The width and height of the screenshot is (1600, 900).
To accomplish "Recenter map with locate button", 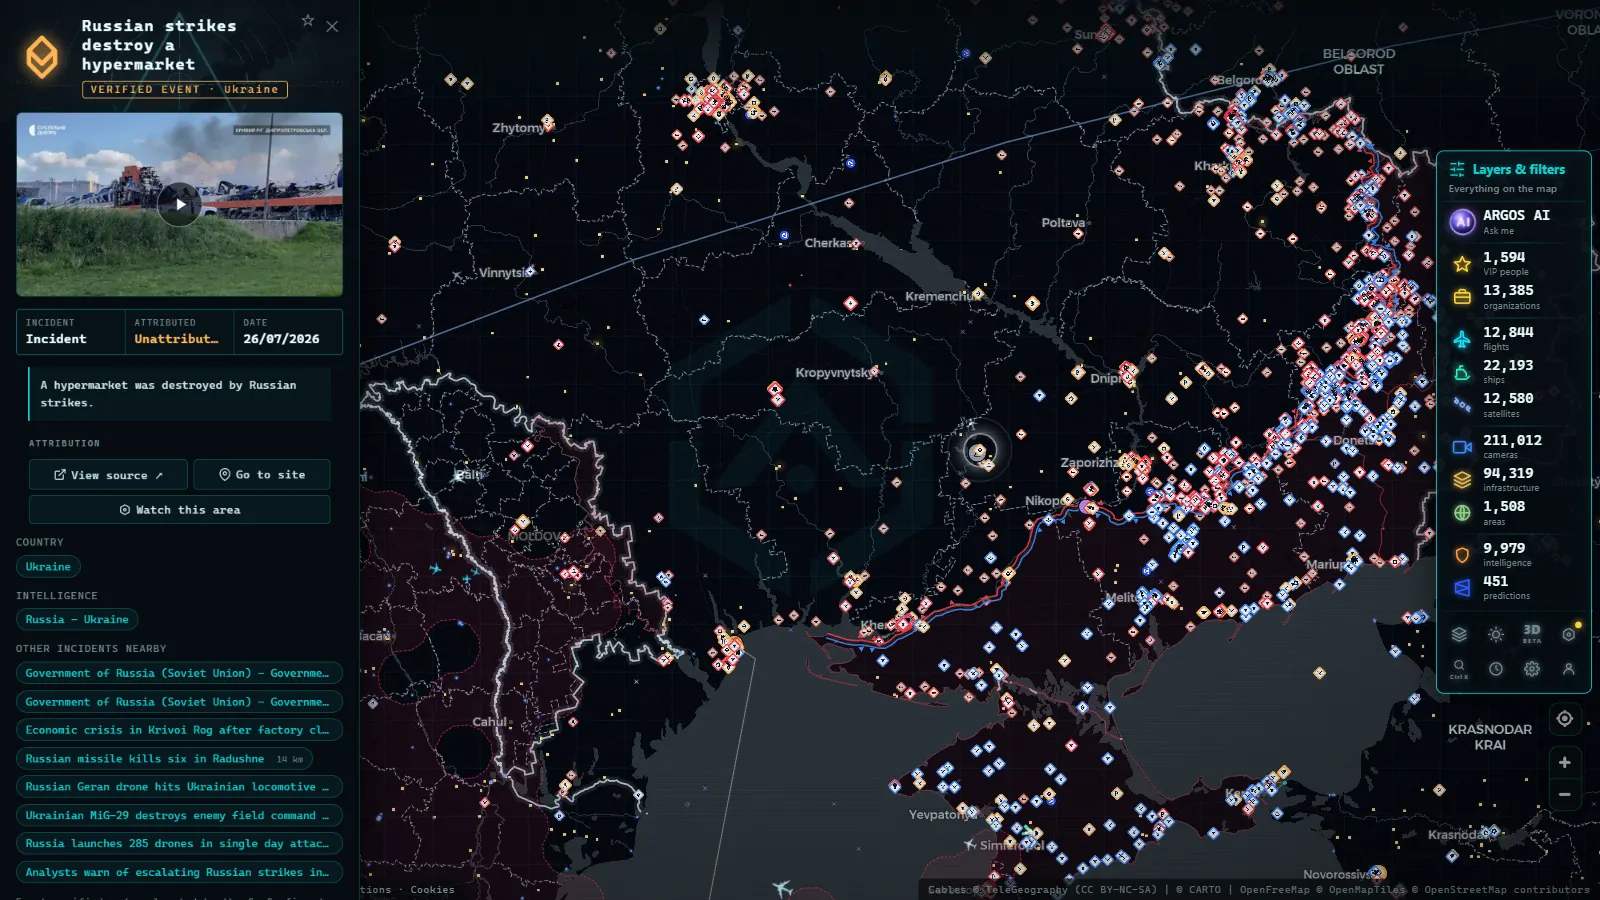I will point(1565,718).
